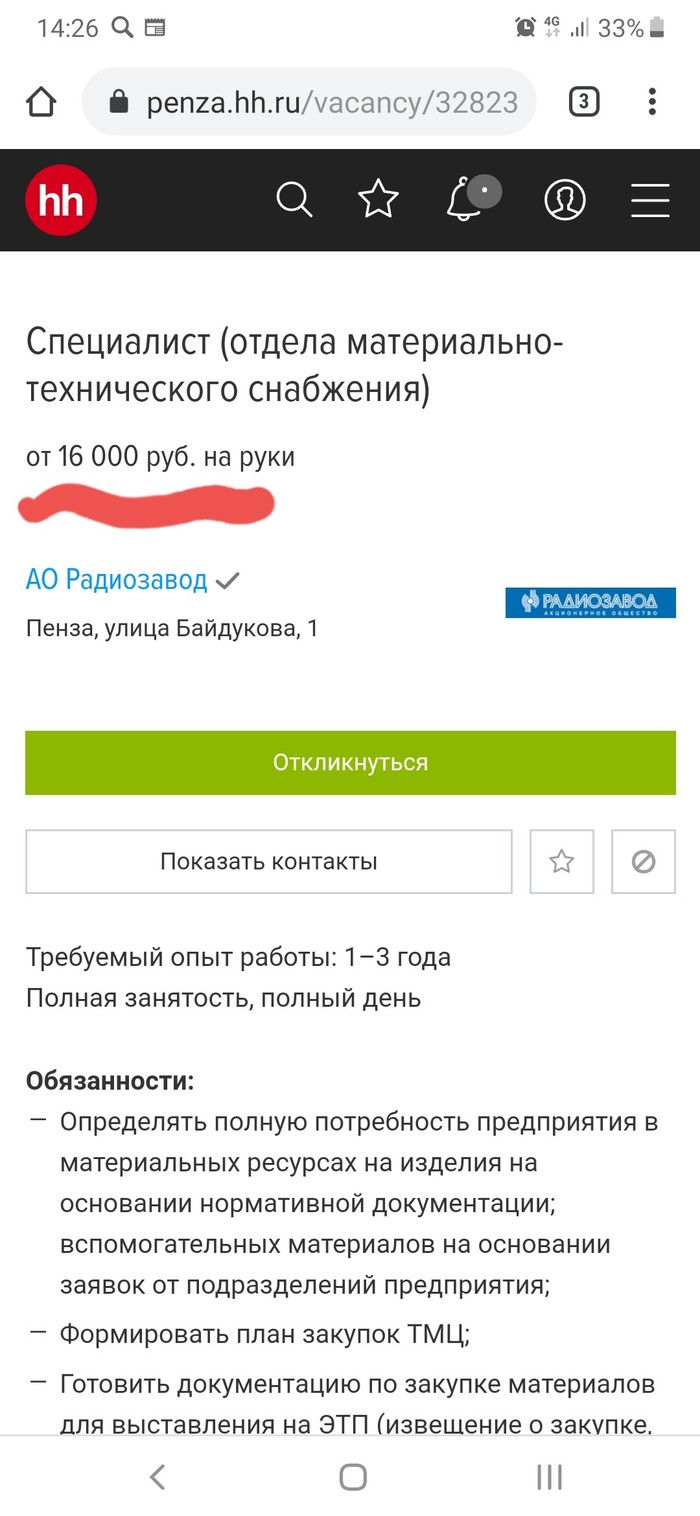Tap browser home icon
Screen dimensions: 700x1516
pyautogui.click(x=41, y=101)
